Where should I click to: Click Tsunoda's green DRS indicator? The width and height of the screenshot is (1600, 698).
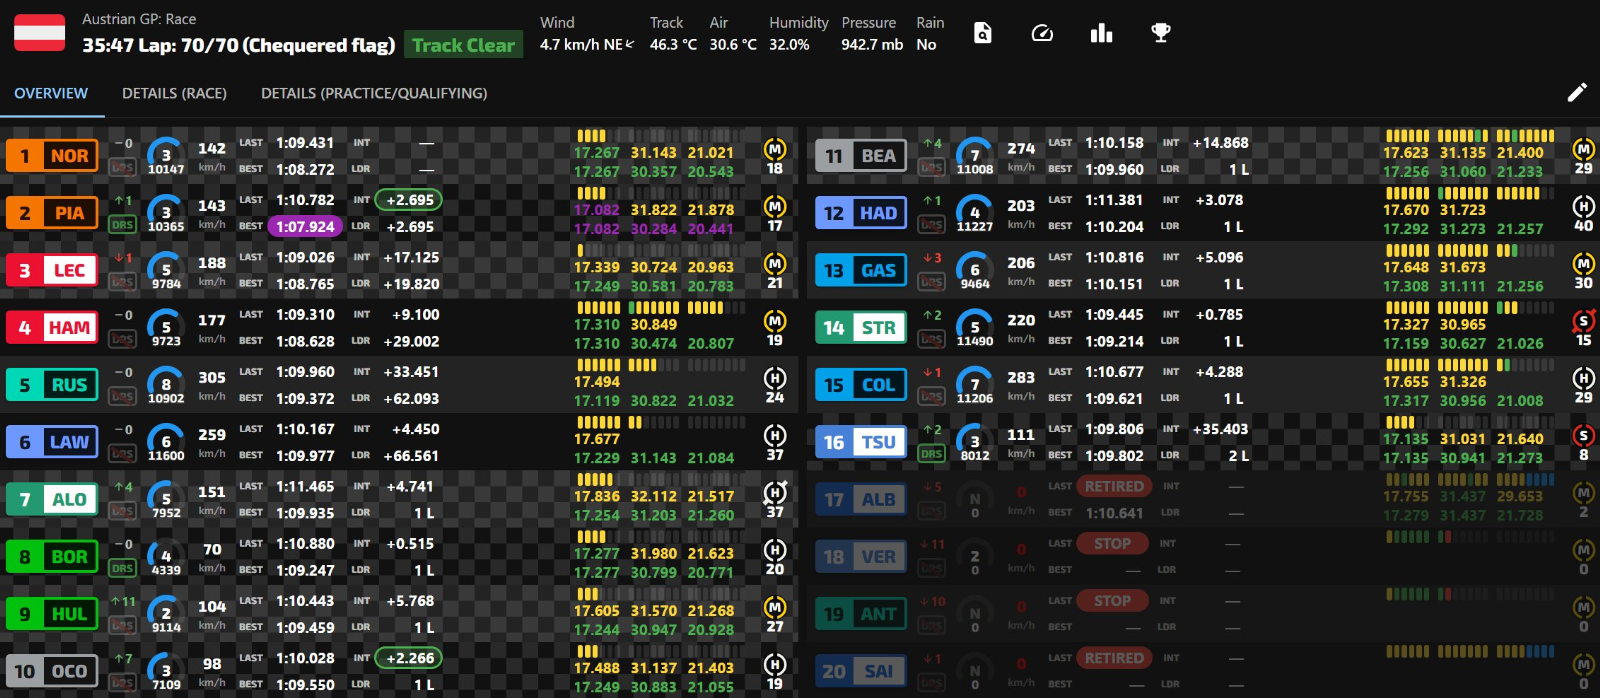tap(931, 454)
